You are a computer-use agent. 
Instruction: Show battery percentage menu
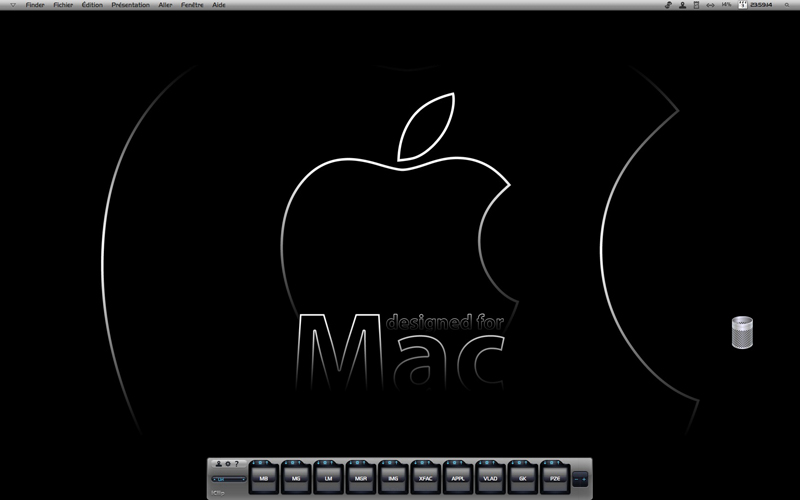[x=726, y=5]
